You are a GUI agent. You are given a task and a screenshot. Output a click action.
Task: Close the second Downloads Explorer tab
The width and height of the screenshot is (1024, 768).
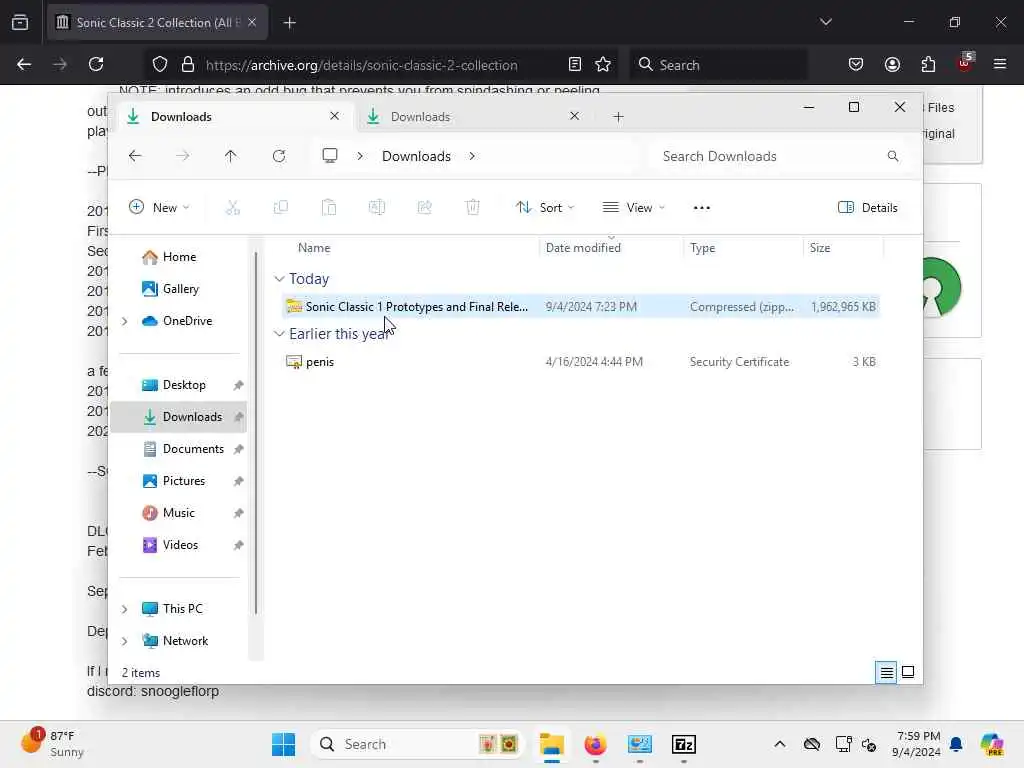575,116
